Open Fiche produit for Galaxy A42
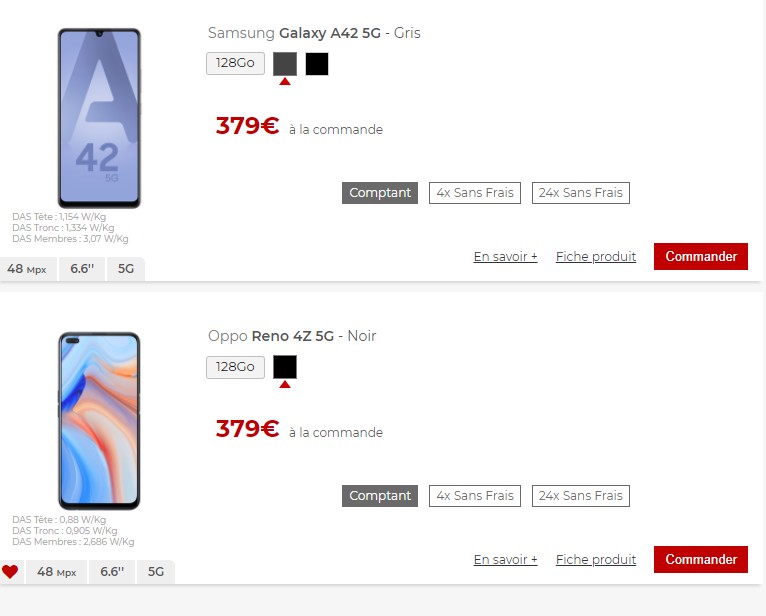766x616 pixels. (596, 256)
